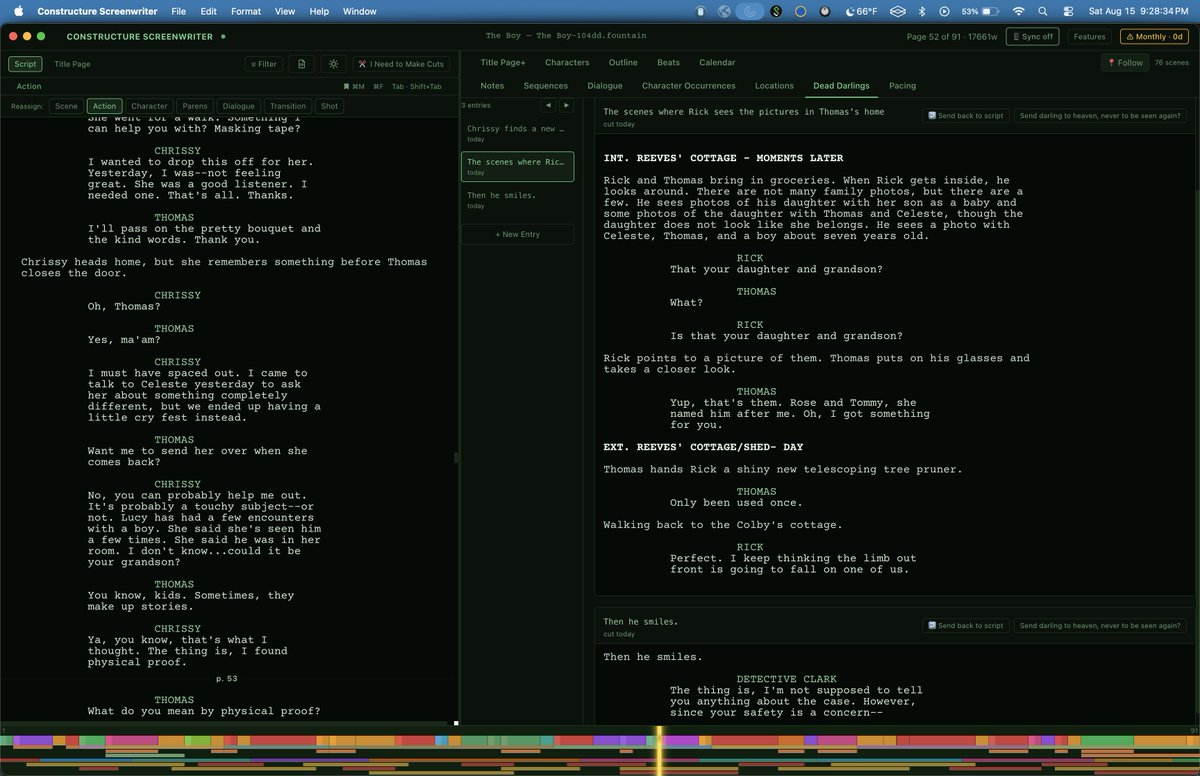Screen dimensions: 1200x776
Task: Open the Filter dropdown
Action: click(263, 63)
